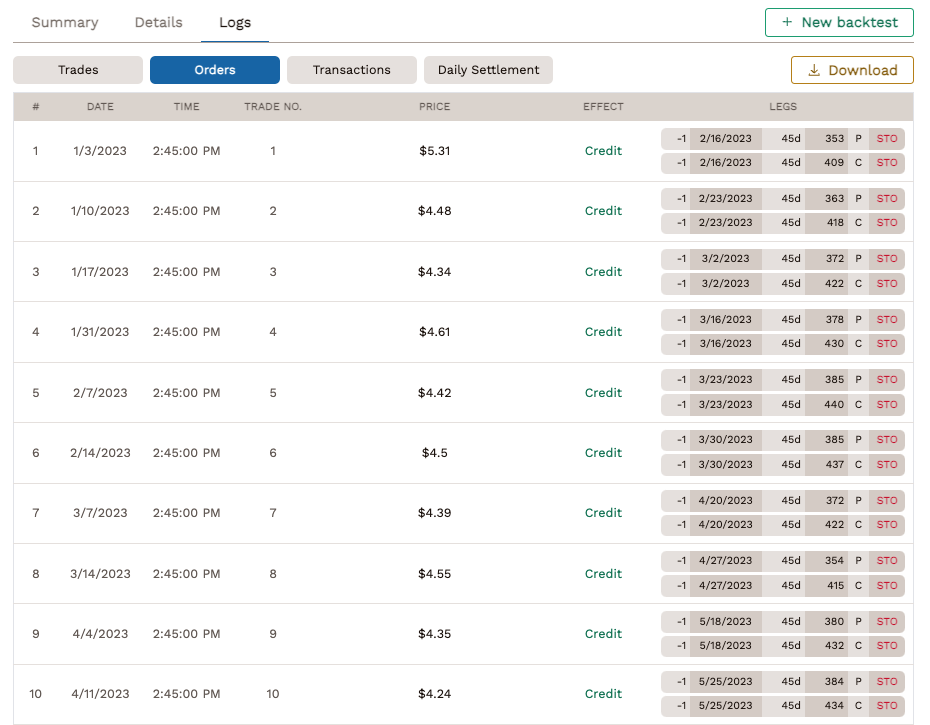Click the 2/16/2023 put leg chip
Screen dimensions: 930x725
click(x=724, y=138)
